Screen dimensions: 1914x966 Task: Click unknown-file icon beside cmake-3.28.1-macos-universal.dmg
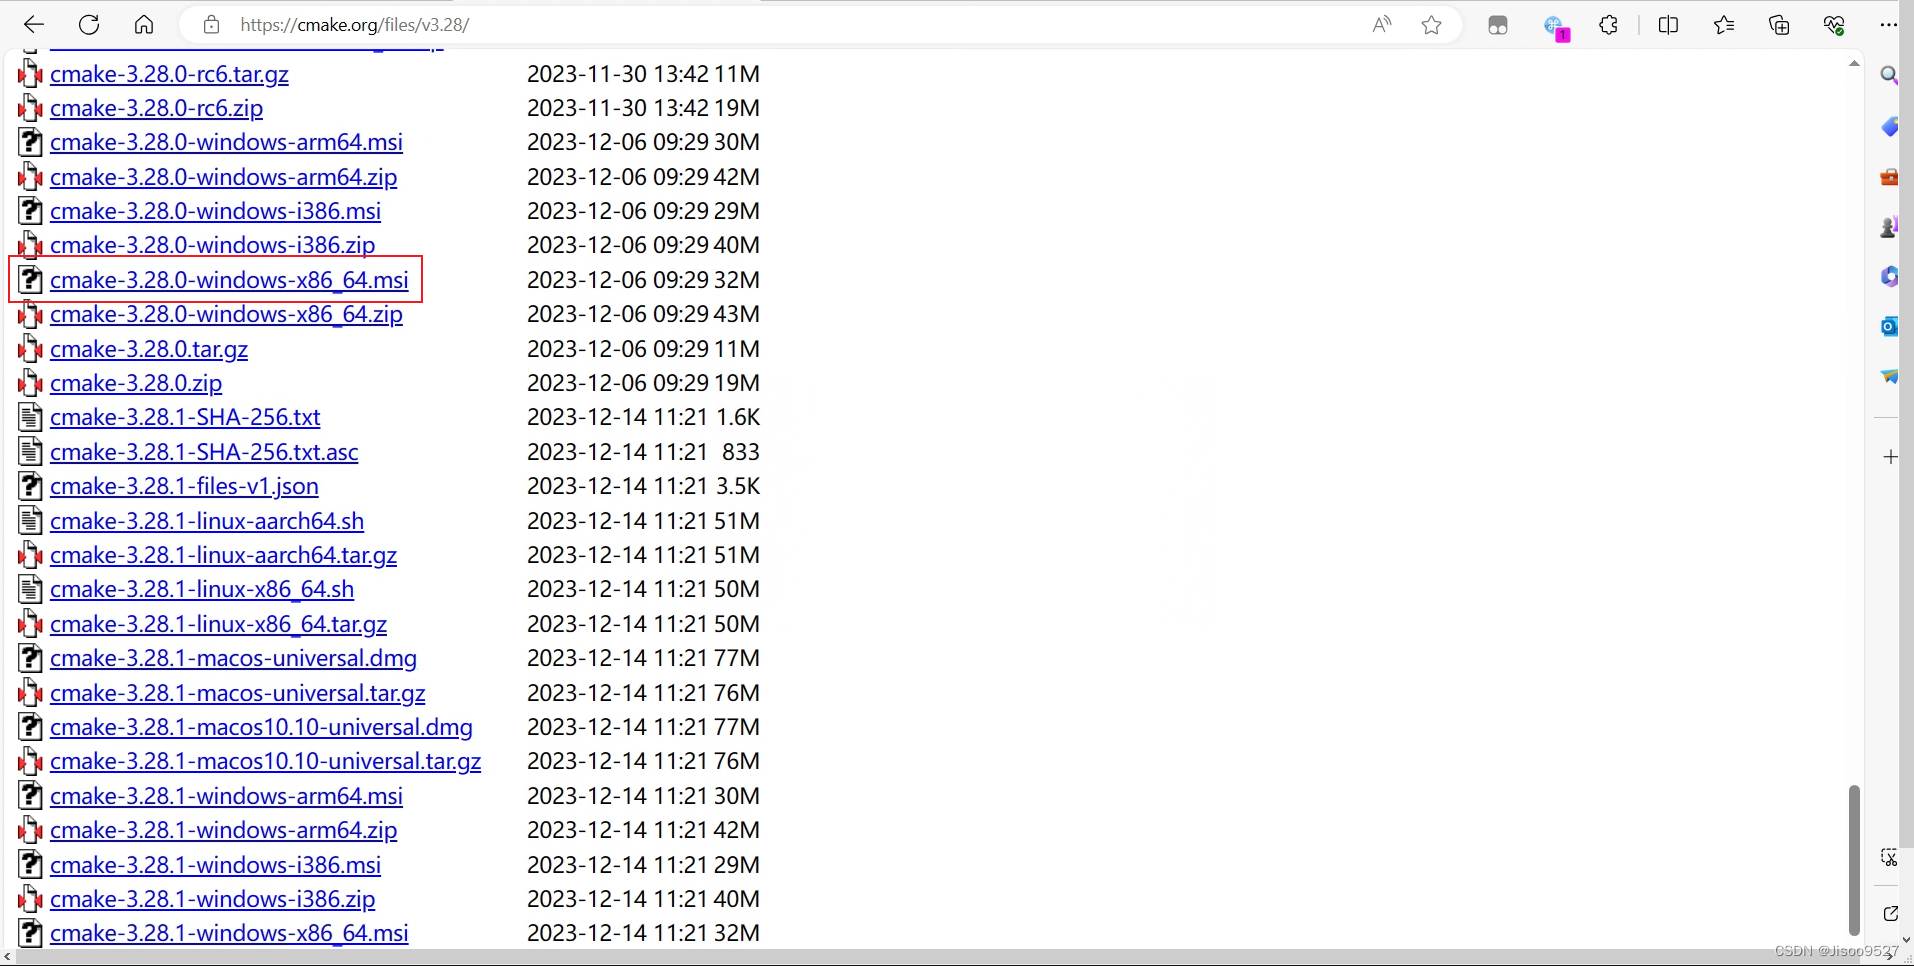point(31,658)
